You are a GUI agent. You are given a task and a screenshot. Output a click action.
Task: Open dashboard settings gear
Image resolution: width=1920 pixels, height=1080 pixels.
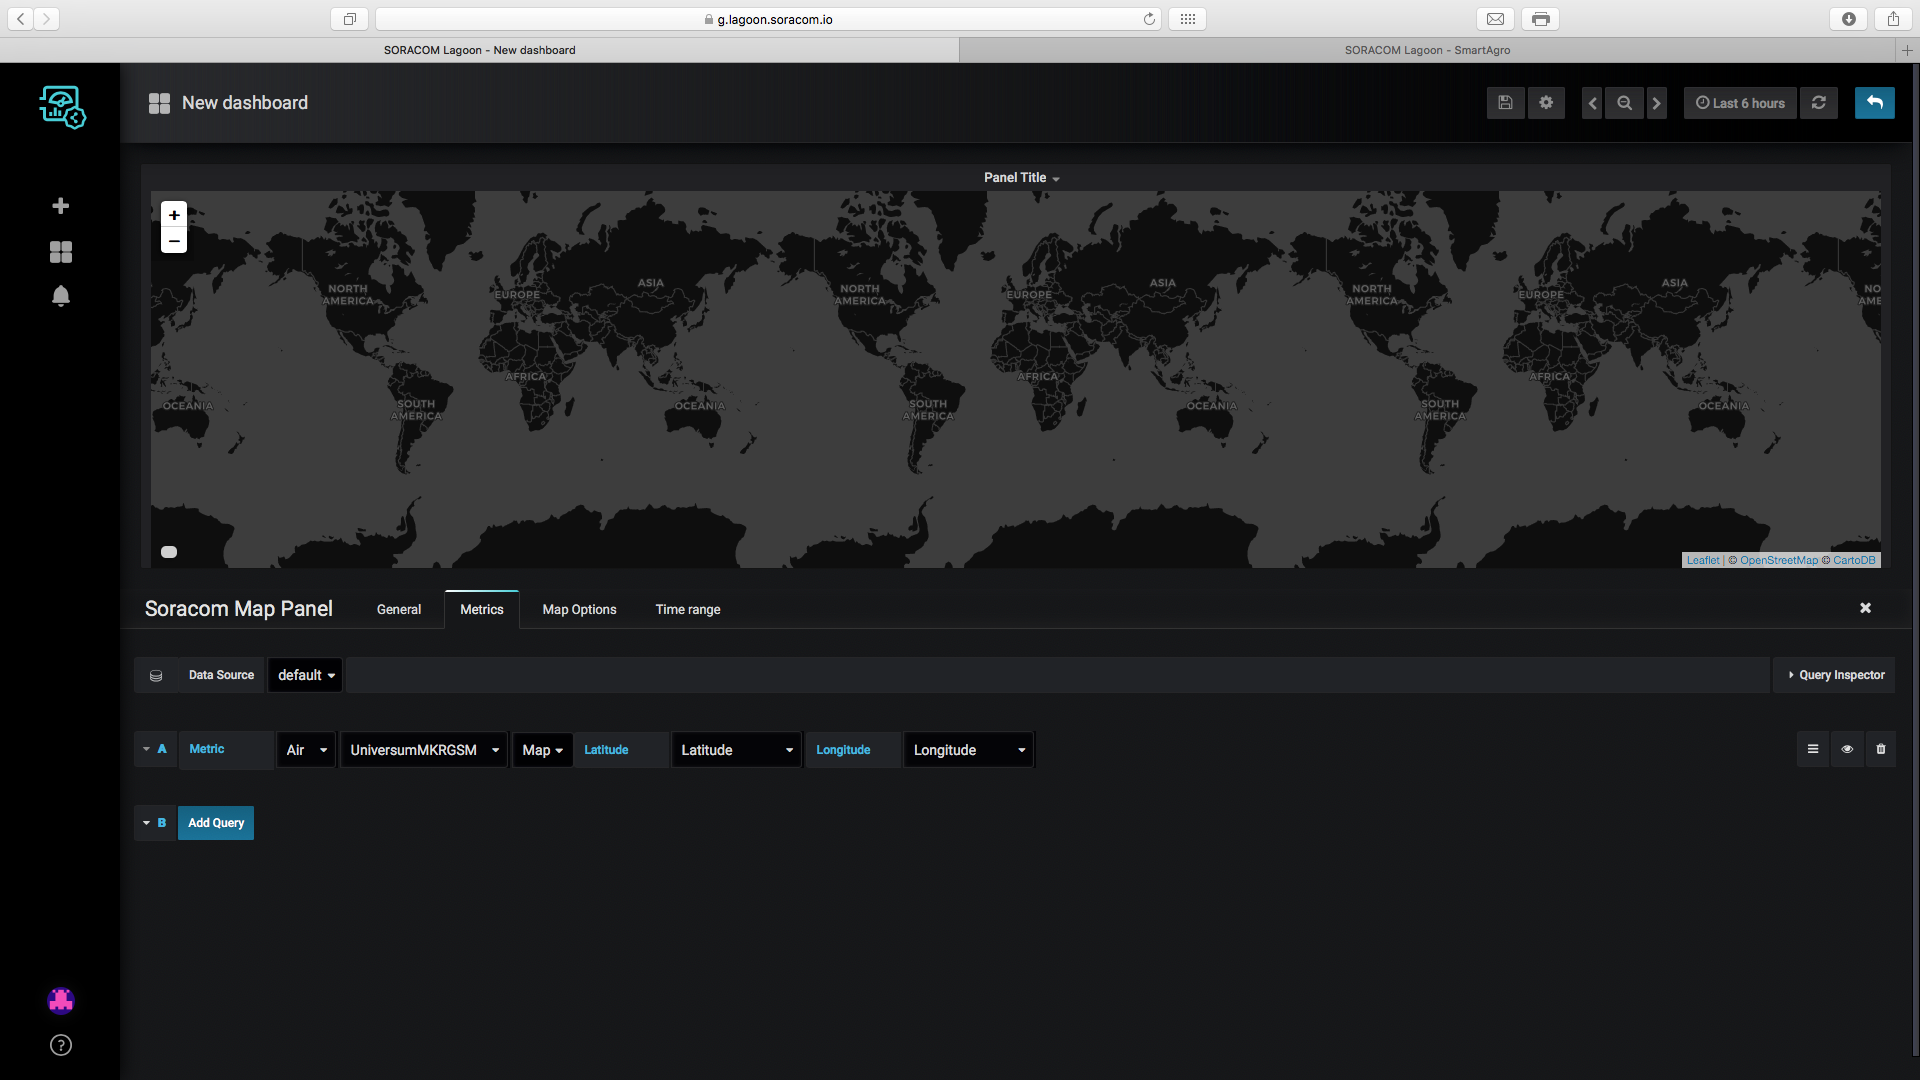(1546, 103)
